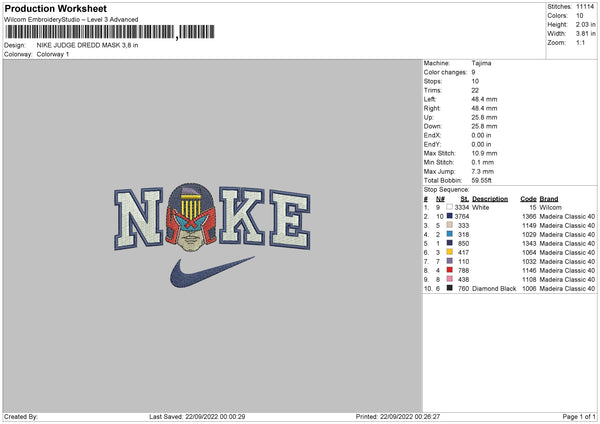Pick the beige swatch beside code 1149
The width and height of the screenshot is (600, 424).
click(x=449, y=225)
